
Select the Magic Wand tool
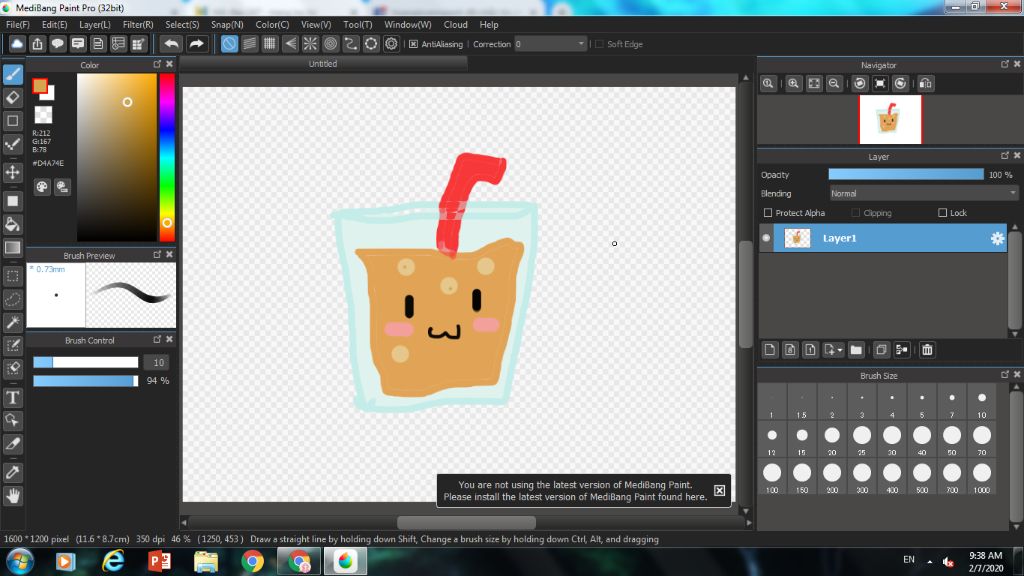tap(12, 322)
